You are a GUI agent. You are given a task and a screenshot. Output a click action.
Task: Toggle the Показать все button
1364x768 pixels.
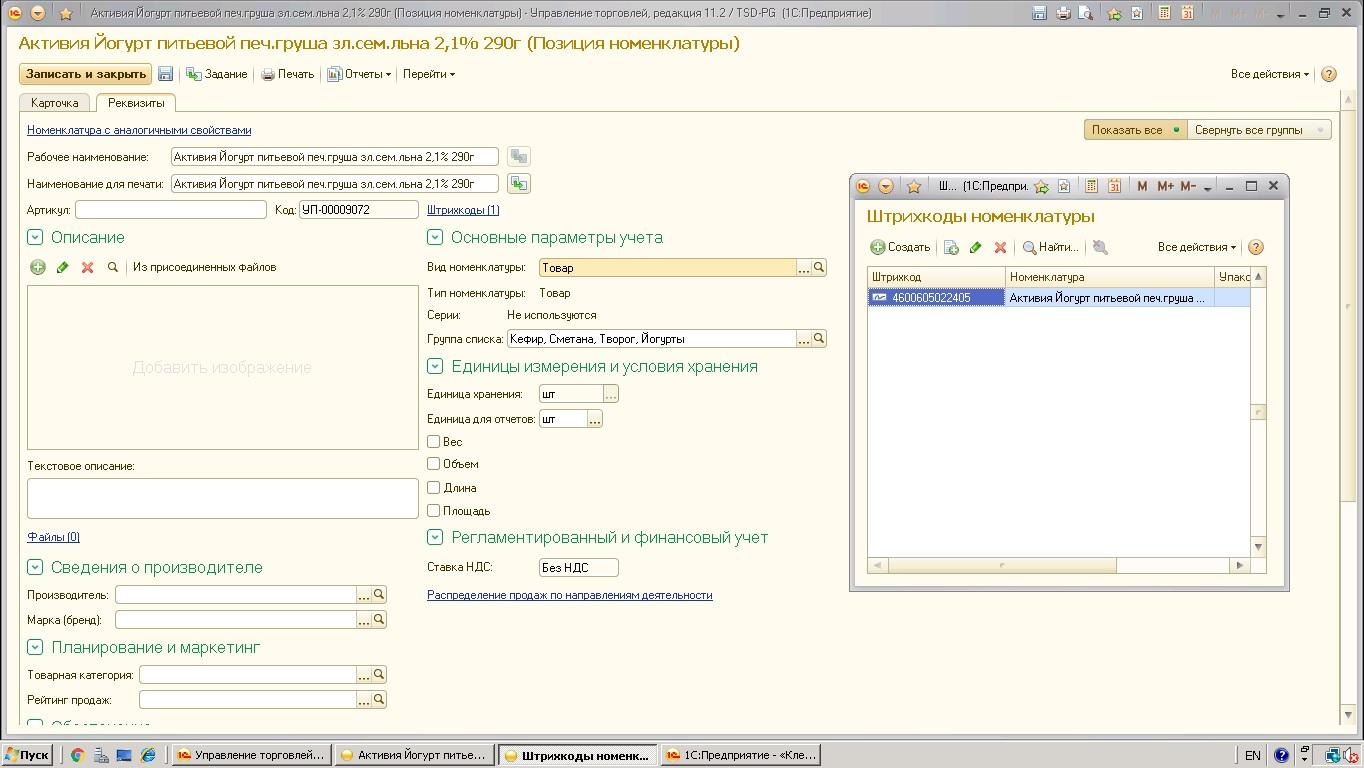1136,130
